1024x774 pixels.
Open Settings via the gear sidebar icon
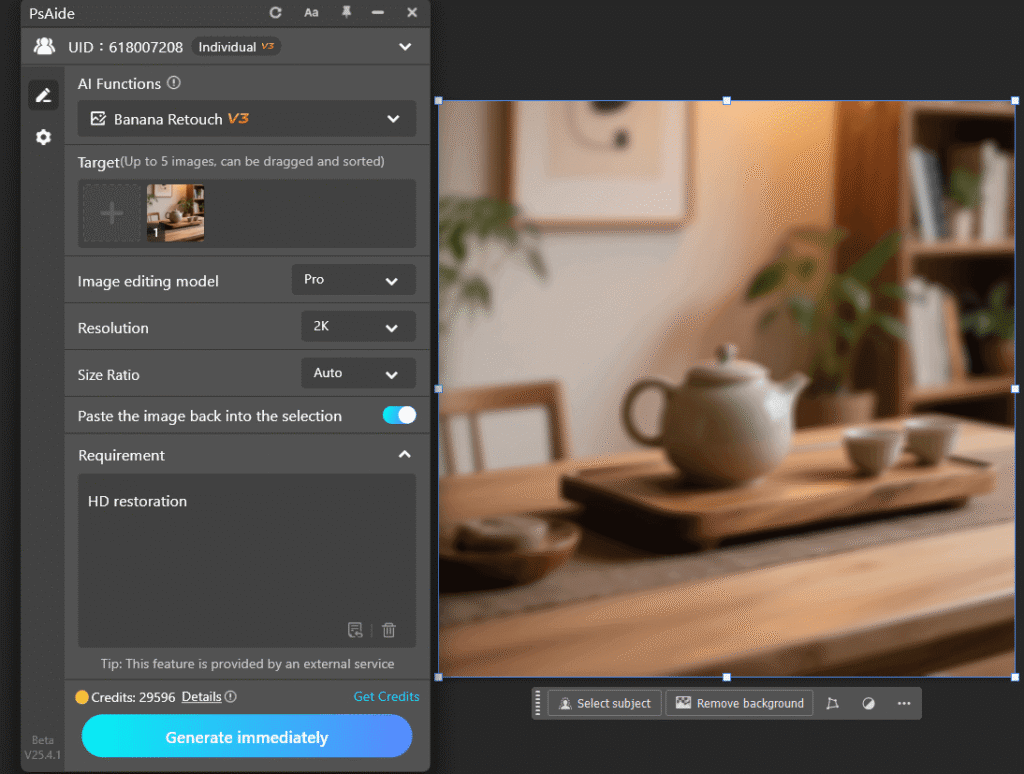(x=42, y=137)
